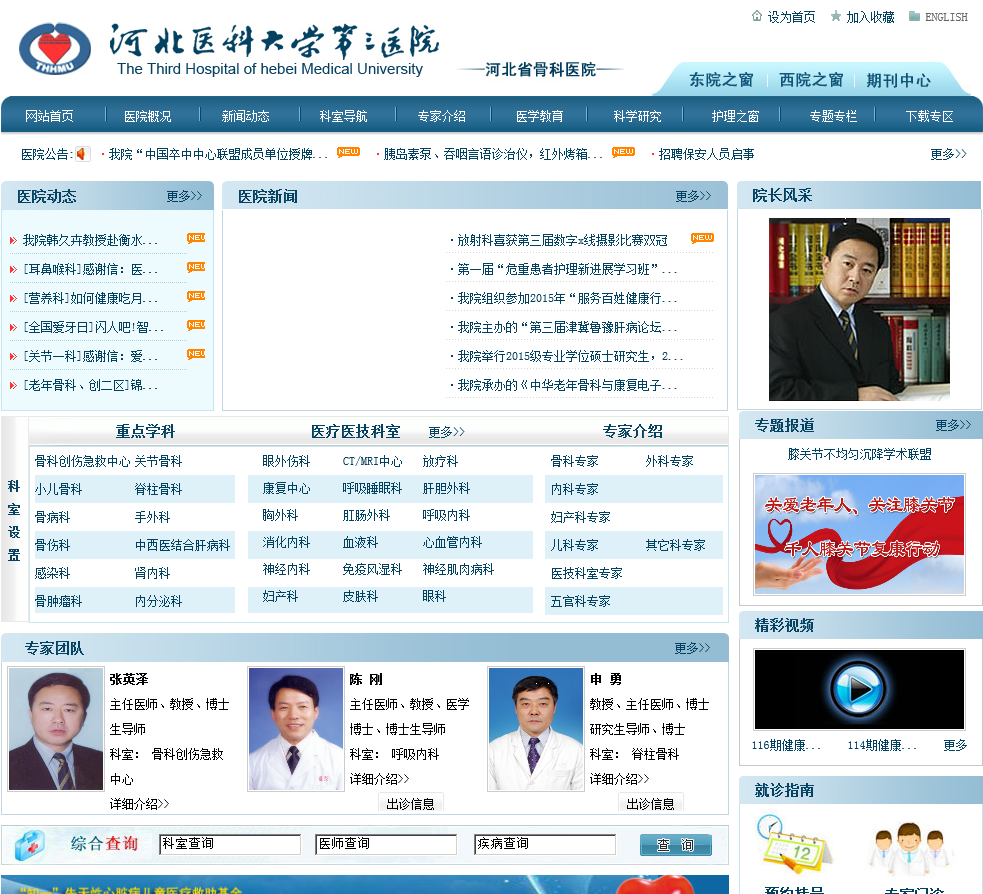The height and width of the screenshot is (894, 983).
Task: Expand 更多>> next to 医疗医技科室
Action: (446, 432)
